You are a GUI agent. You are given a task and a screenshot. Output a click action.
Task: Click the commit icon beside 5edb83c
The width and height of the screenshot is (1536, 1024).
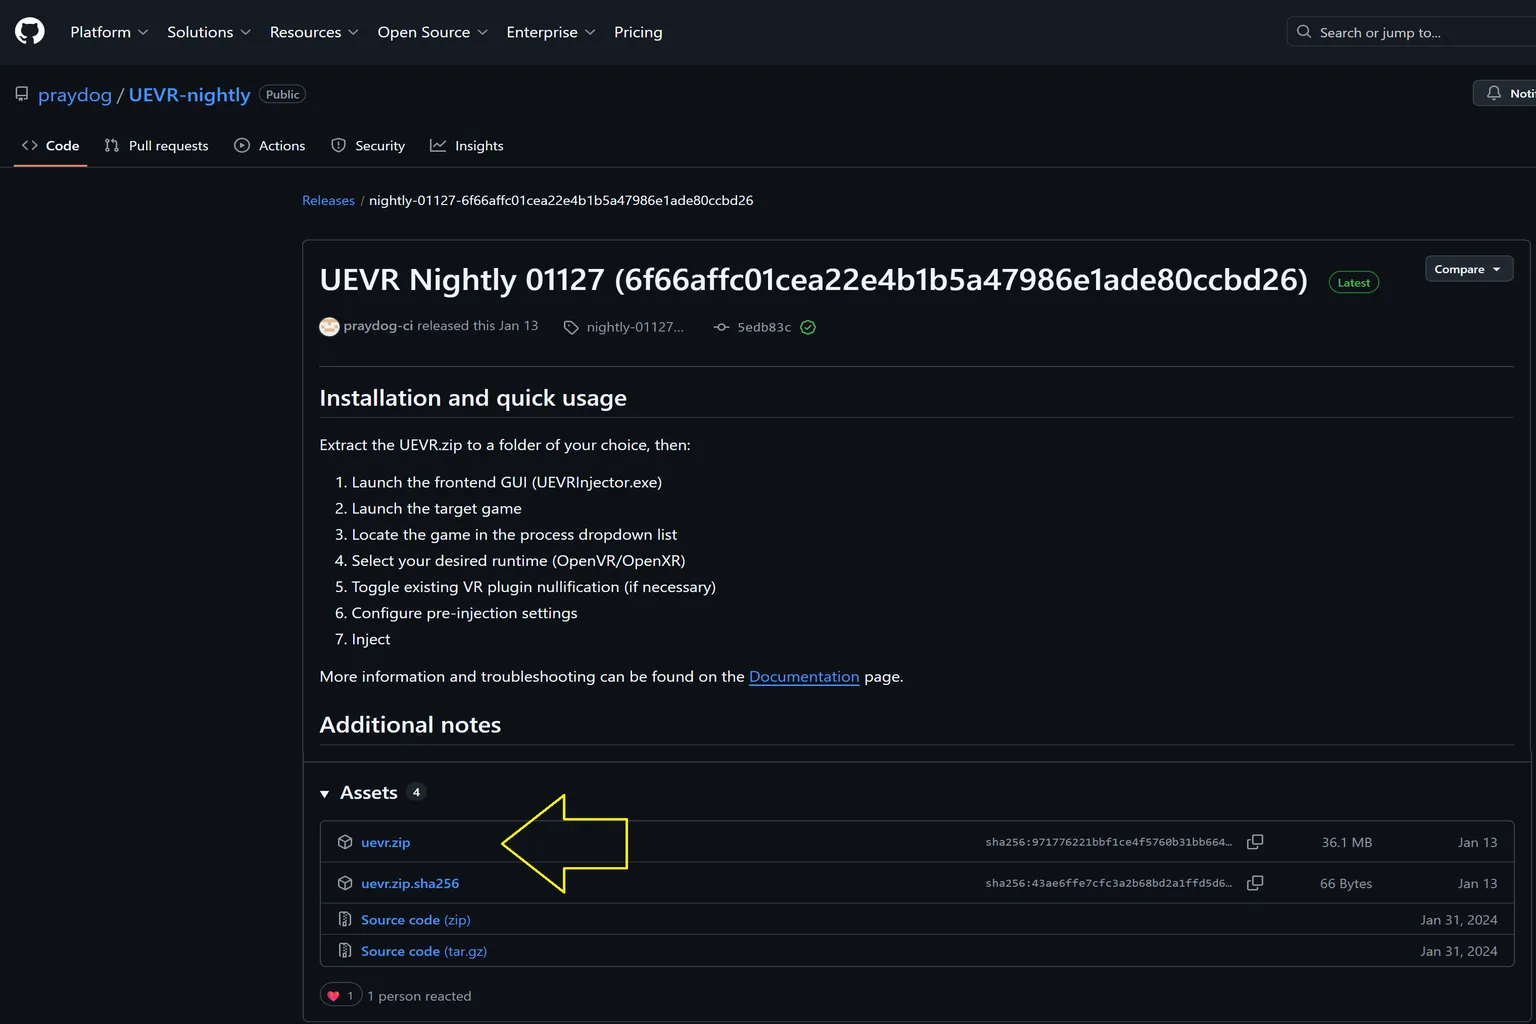pyautogui.click(x=721, y=327)
